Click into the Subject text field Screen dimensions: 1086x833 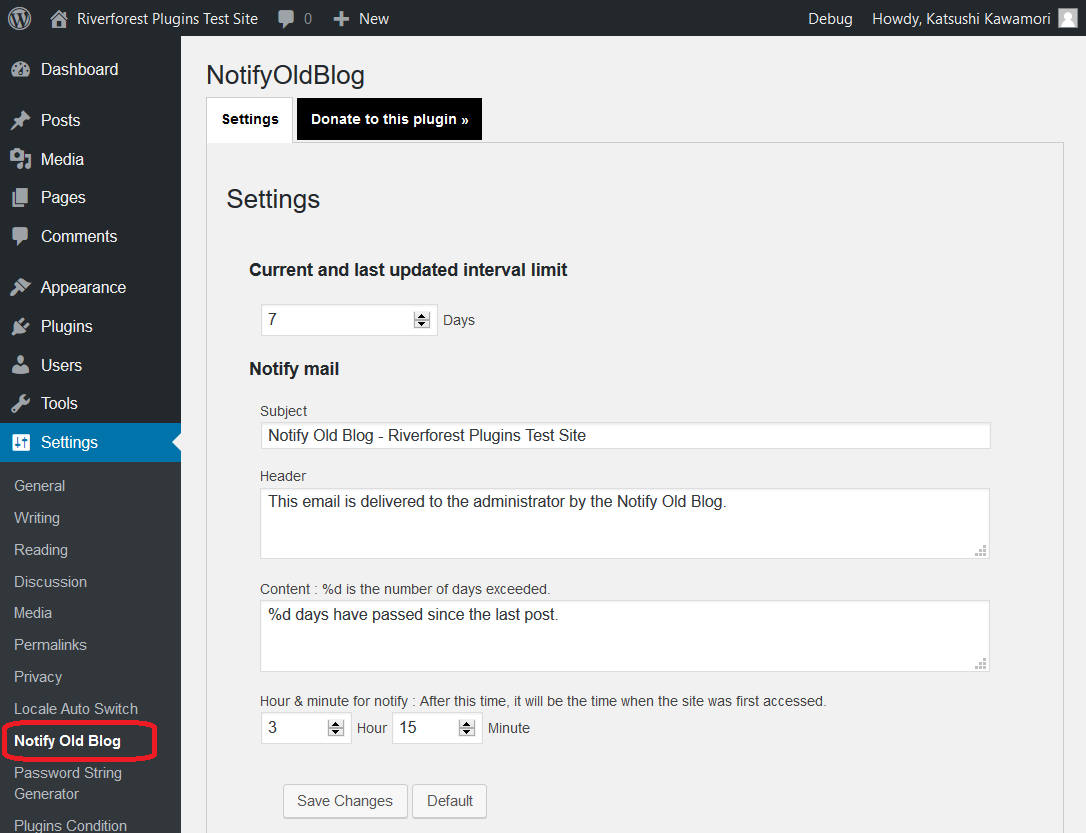(x=625, y=435)
